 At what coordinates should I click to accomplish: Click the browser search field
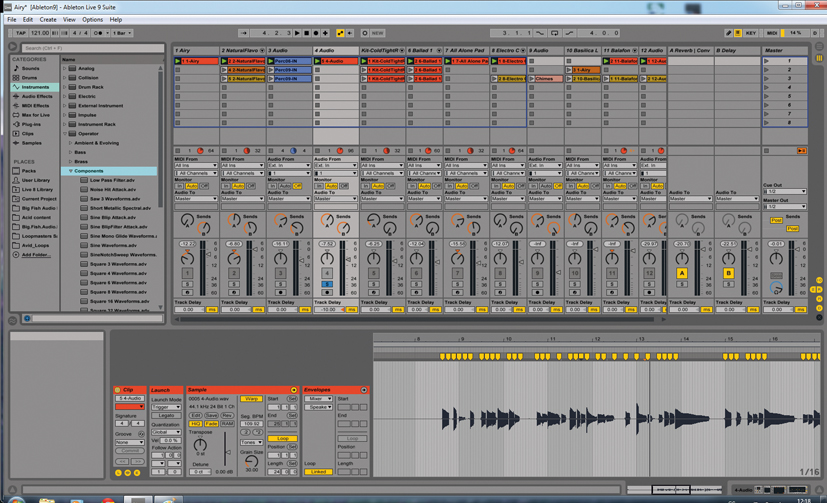coord(93,48)
